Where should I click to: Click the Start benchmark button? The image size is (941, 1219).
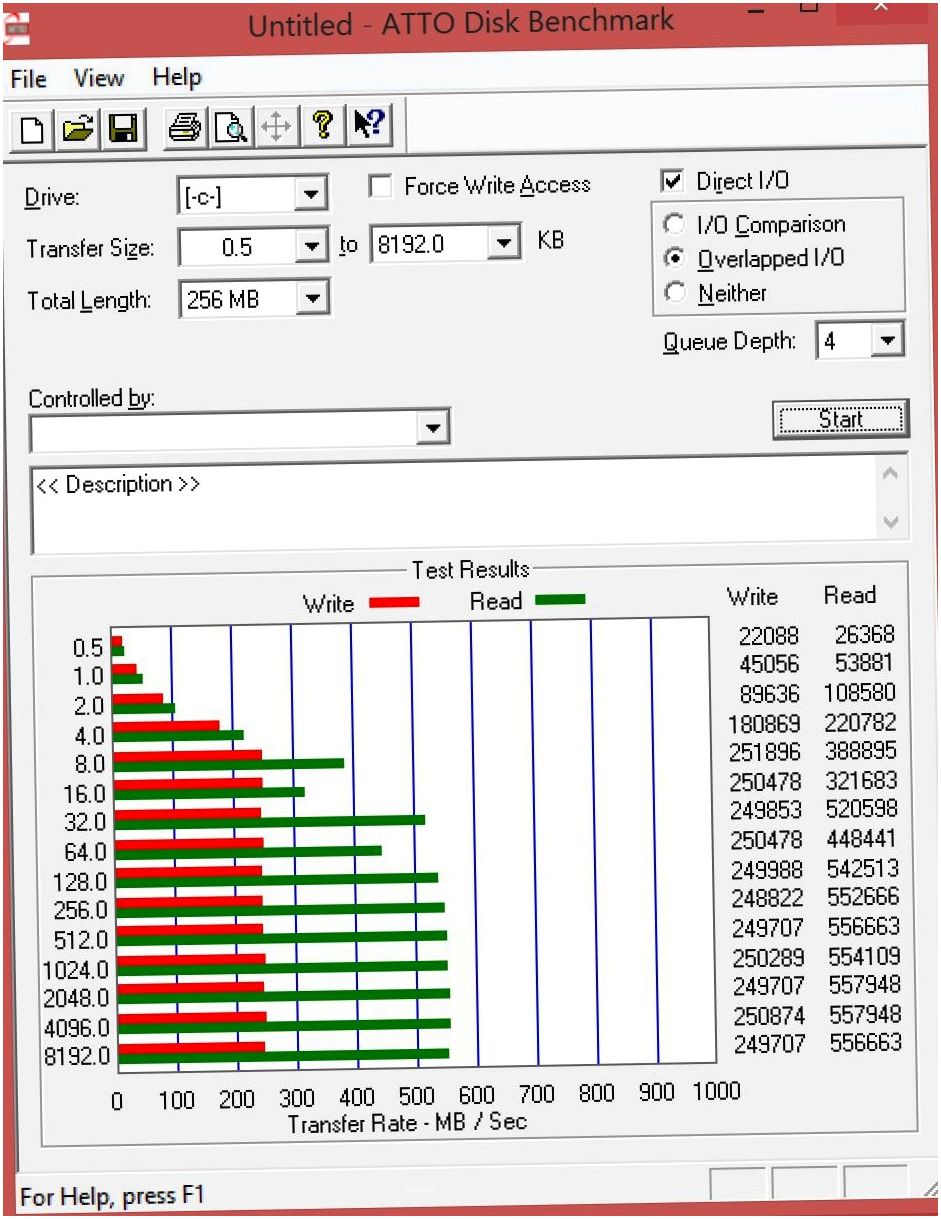[841, 419]
